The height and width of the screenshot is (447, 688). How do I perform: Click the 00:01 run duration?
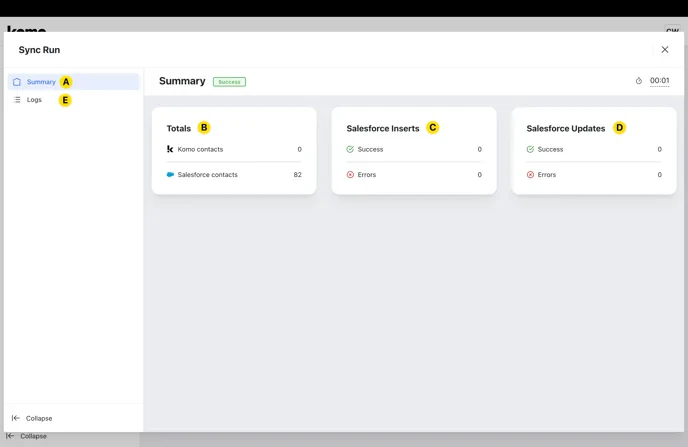(659, 80)
